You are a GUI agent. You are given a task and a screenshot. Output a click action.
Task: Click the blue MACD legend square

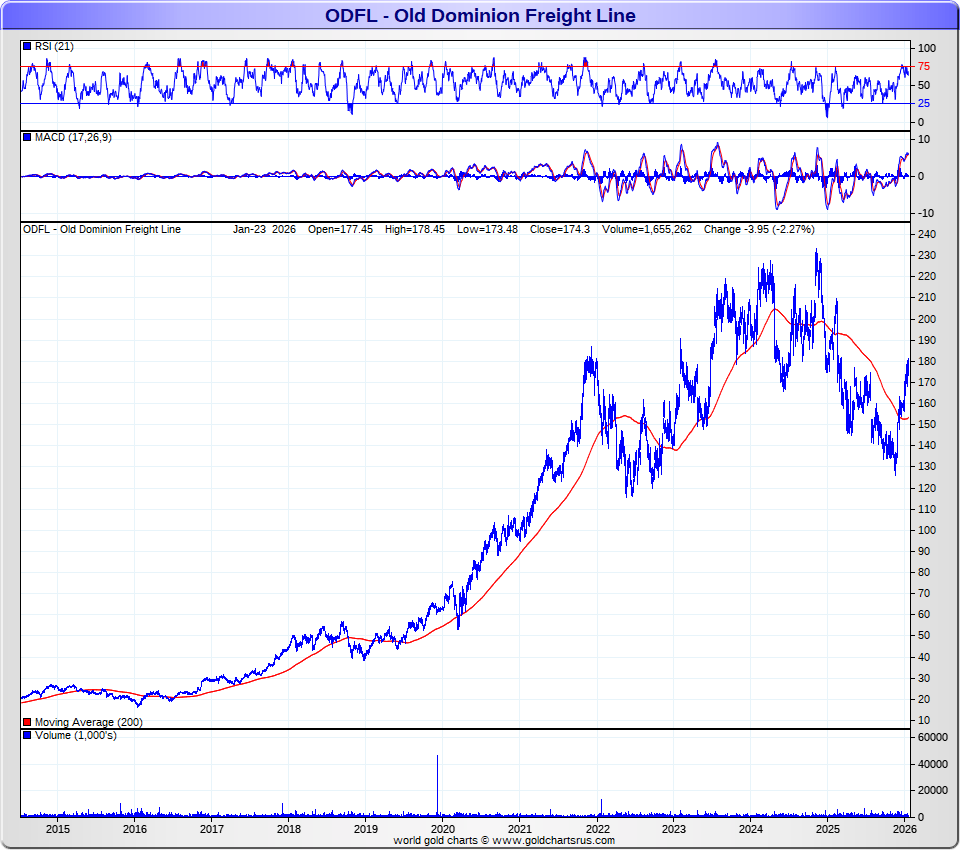27,137
